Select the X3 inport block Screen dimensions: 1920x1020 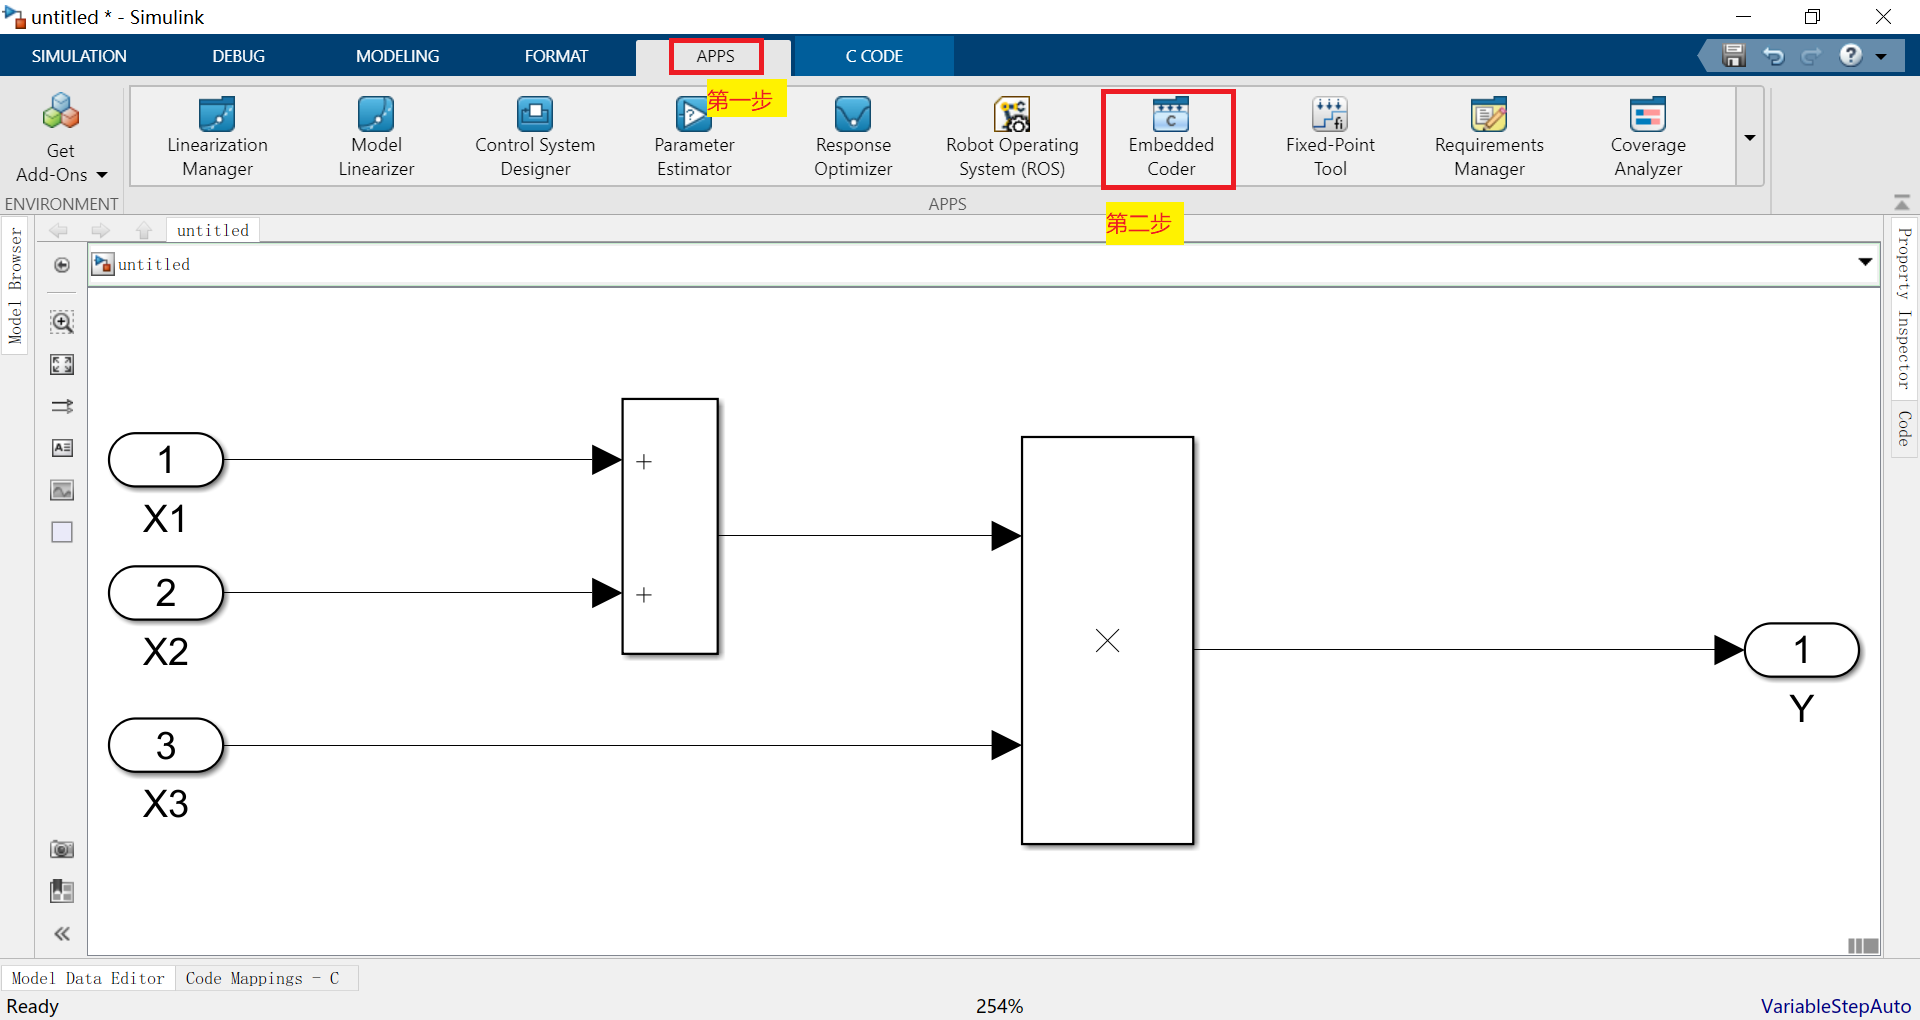click(x=166, y=746)
